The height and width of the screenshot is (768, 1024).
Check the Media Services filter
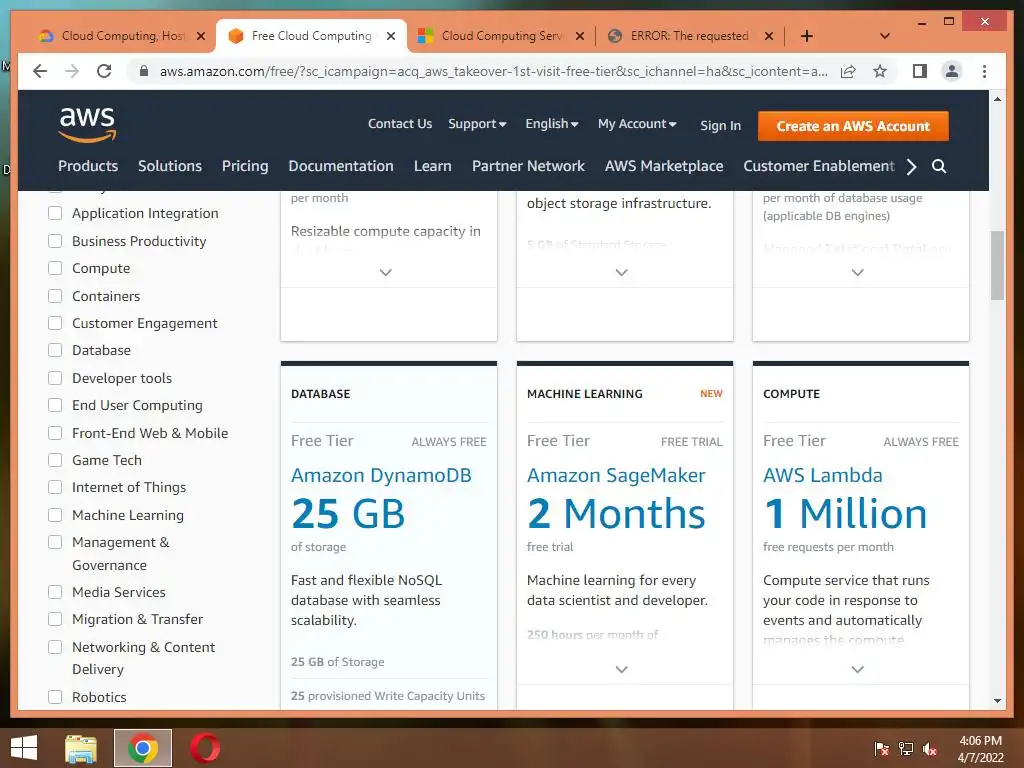pos(56,592)
